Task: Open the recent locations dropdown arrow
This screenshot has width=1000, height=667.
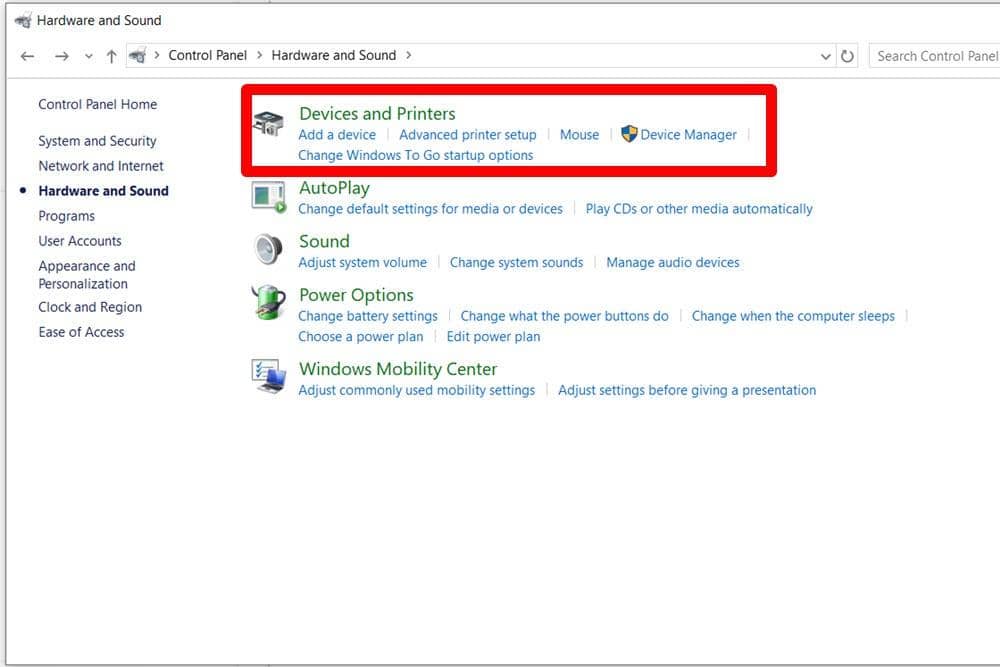Action: click(x=88, y=56)
